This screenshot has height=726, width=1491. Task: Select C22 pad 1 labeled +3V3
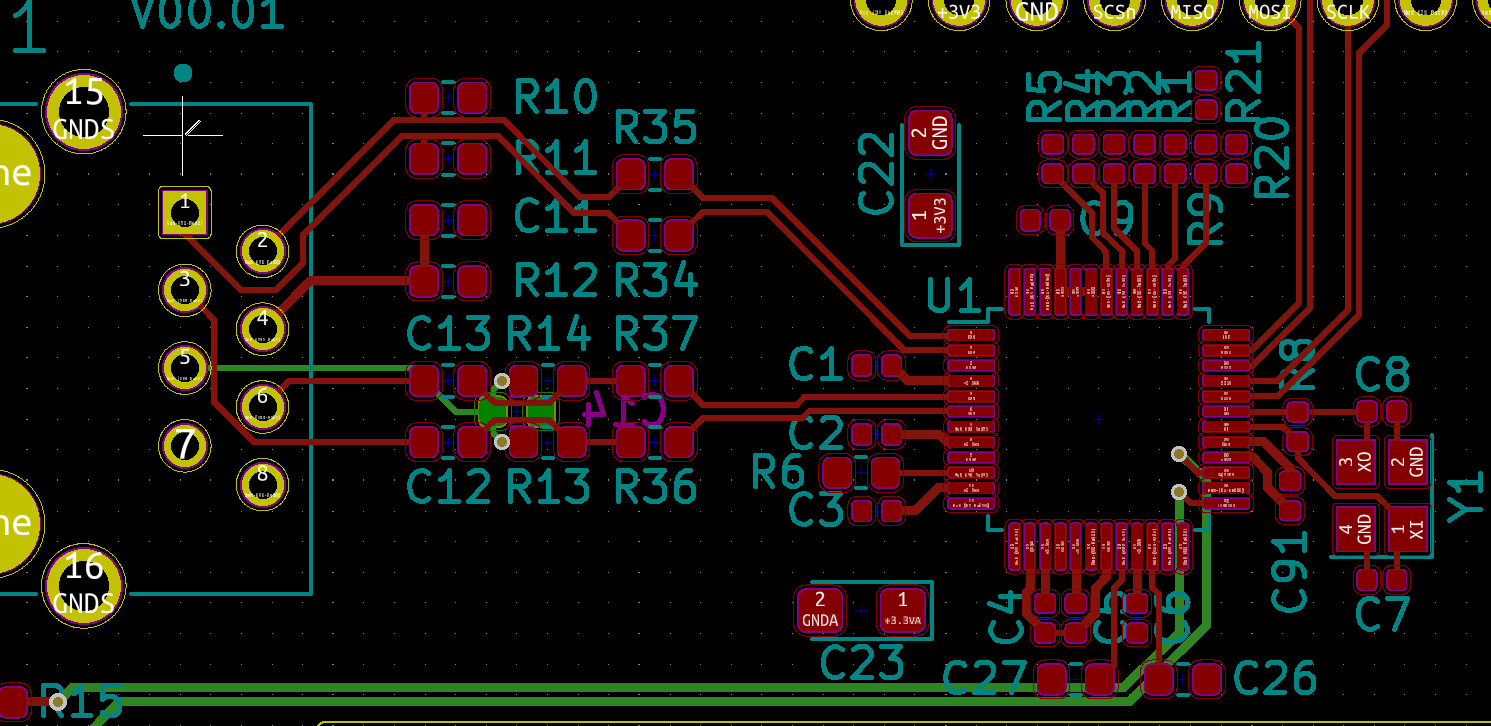(930, 216)
